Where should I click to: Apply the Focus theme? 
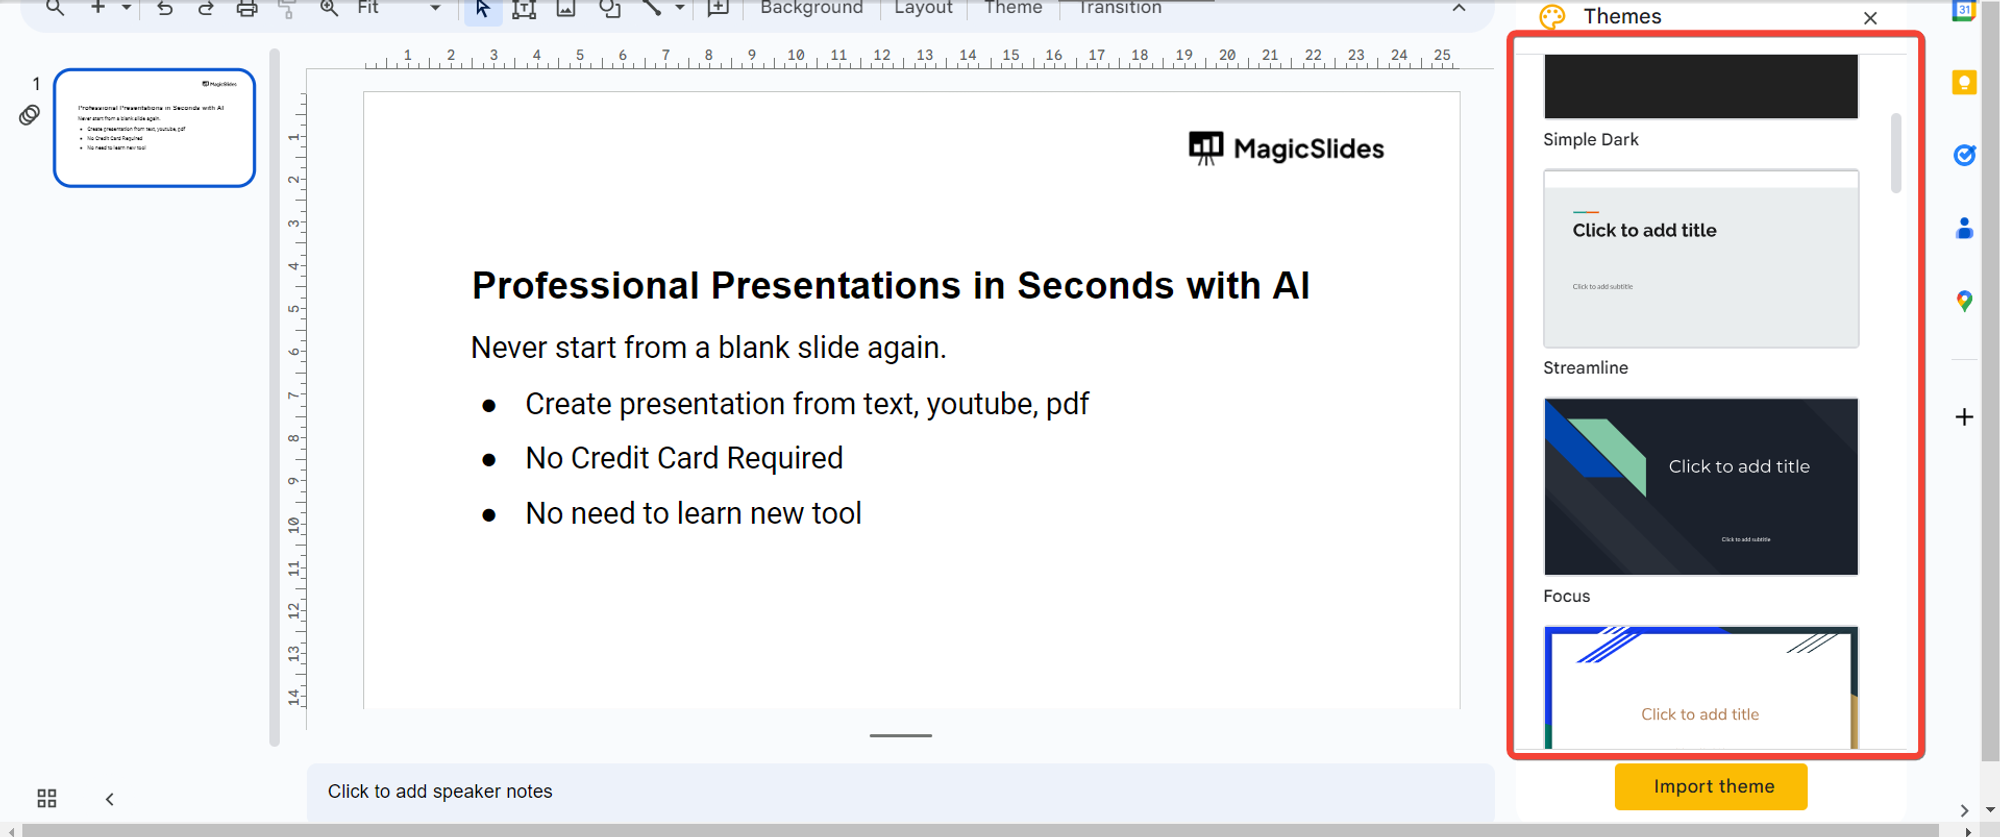pyautogui.click(x=1700, y=487)
